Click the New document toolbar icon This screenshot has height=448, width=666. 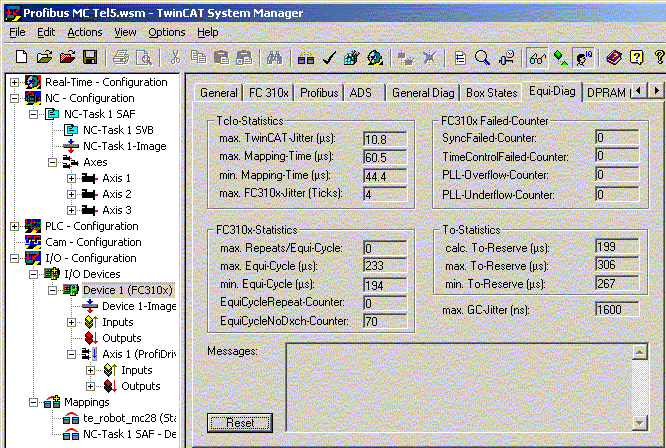pyautogui.click(x=21, y=57)
